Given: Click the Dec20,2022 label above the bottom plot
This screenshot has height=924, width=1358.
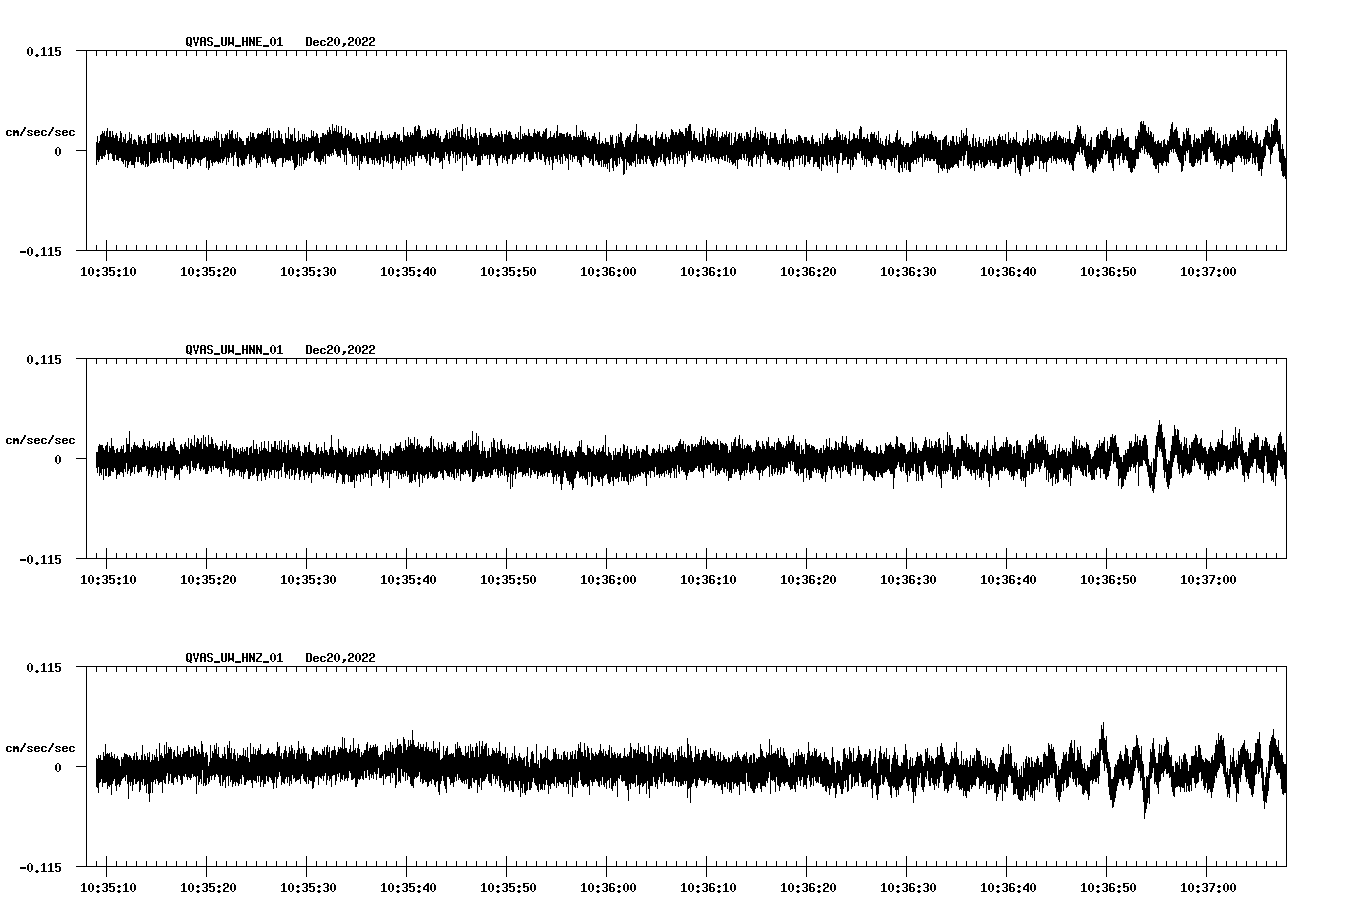Looking at the screenshot, I should (x=341, y=657).
